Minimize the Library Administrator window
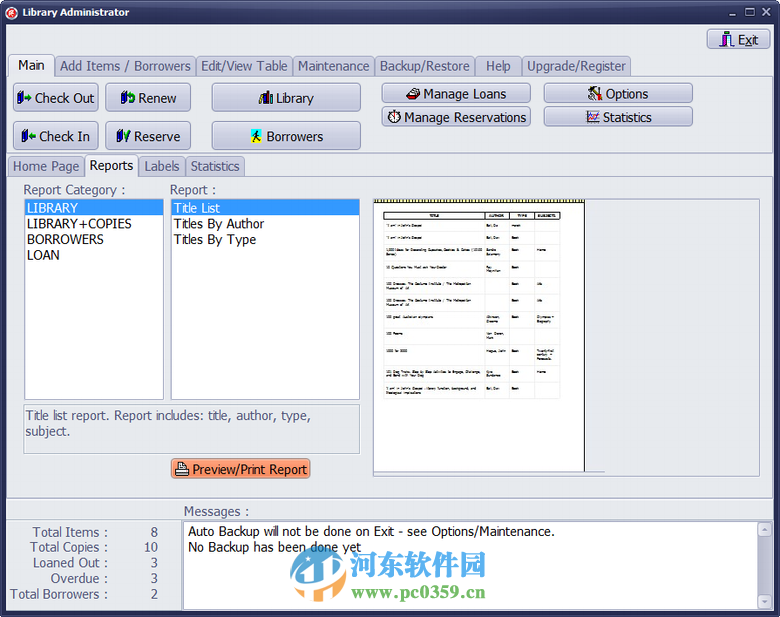Image resolution: width=780 pixels, height=617 pixels. 732,12
